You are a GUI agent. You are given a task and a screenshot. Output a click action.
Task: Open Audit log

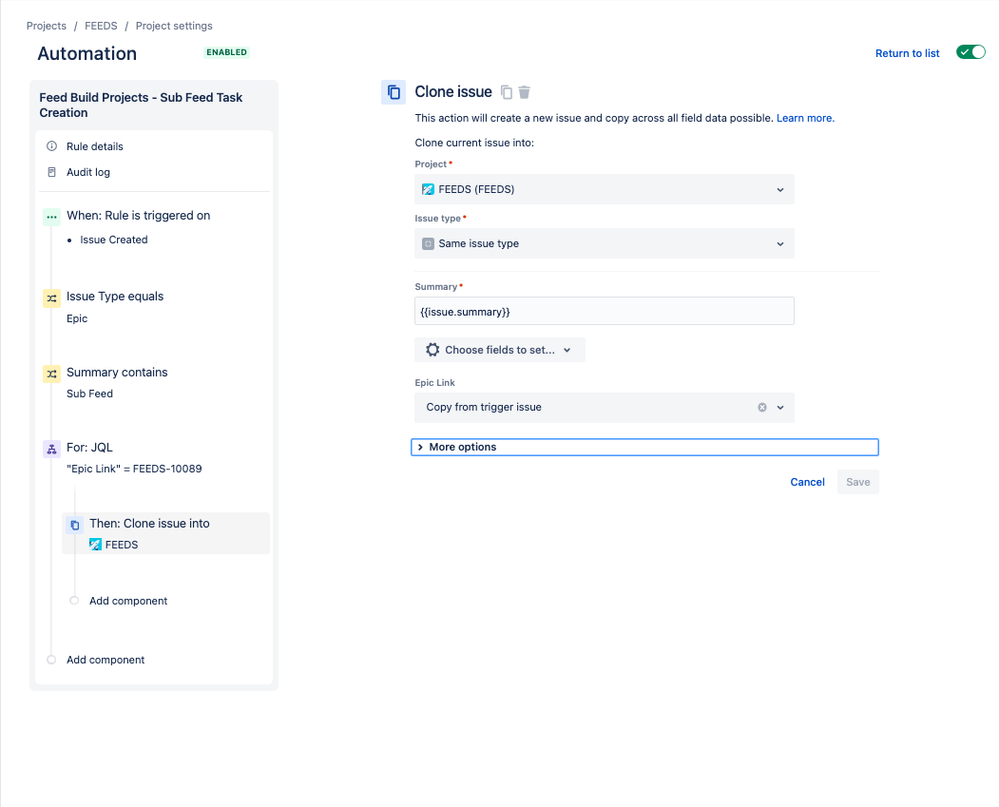tap(88, 172)
